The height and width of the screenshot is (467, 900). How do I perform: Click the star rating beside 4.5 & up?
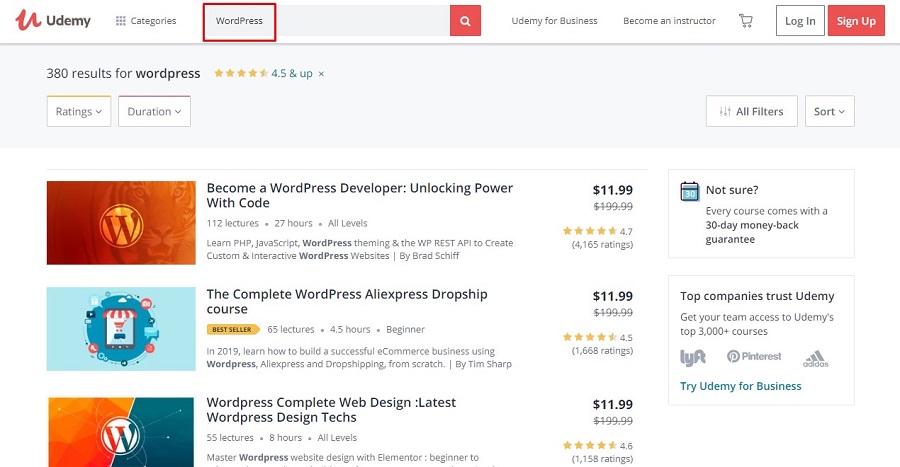(x=241, y=73)
